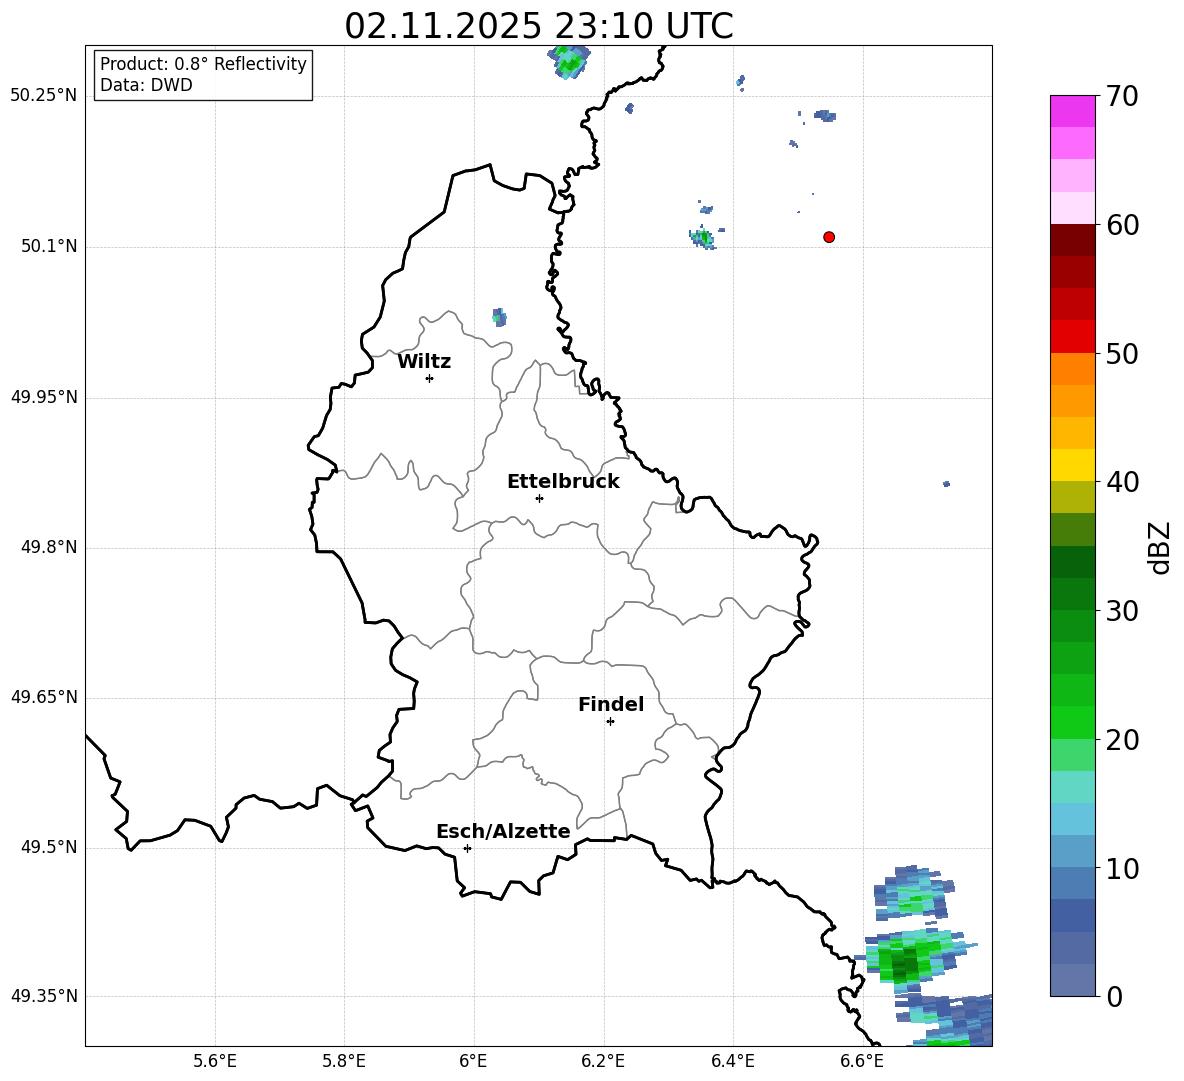The image size is (1184, 1081).
Task: Click the small radar echo northeast of Wiltz
Action: [x=499, y=318]
